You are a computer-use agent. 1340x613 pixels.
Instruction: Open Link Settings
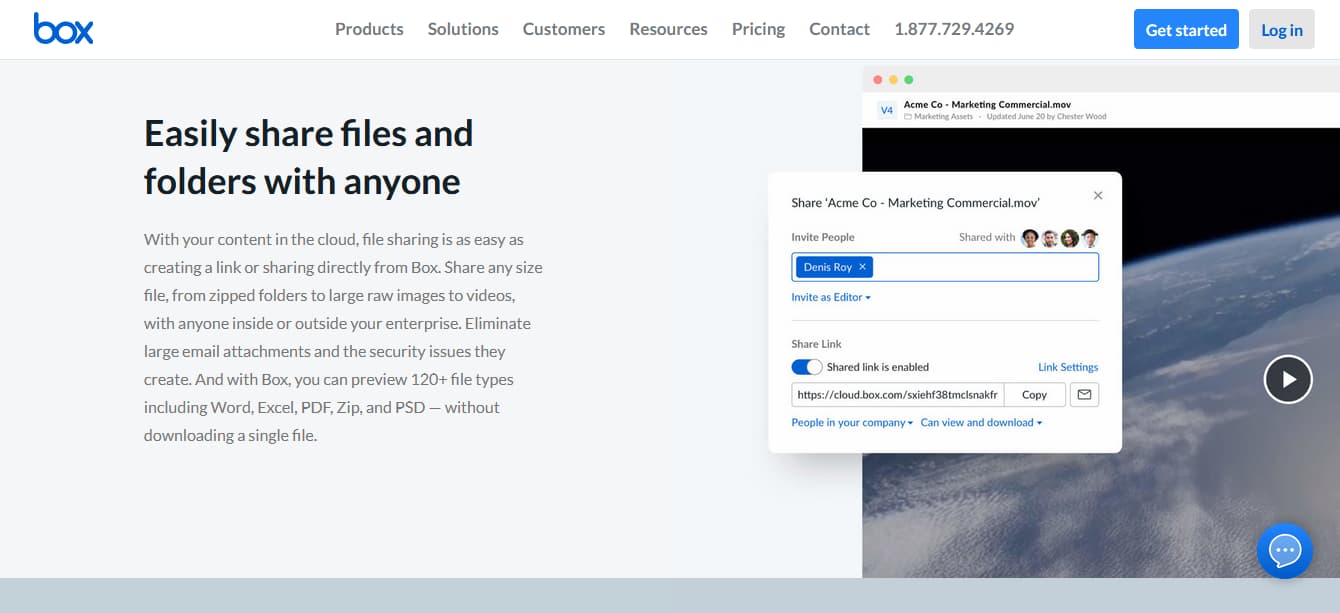(x=1068, y=367)
